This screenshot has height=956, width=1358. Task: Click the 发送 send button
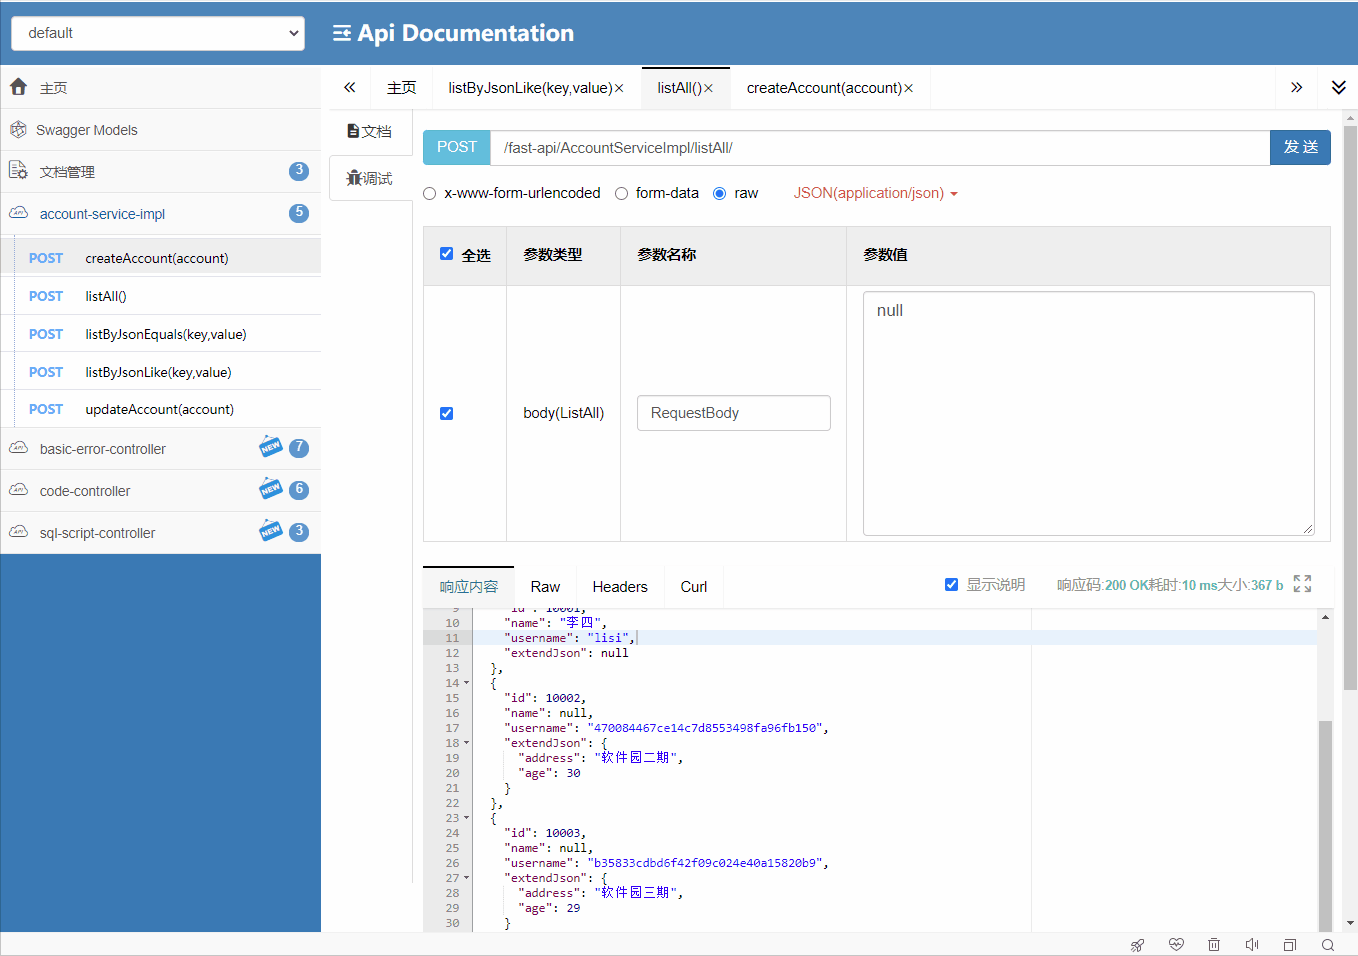tap(1300, 147)
